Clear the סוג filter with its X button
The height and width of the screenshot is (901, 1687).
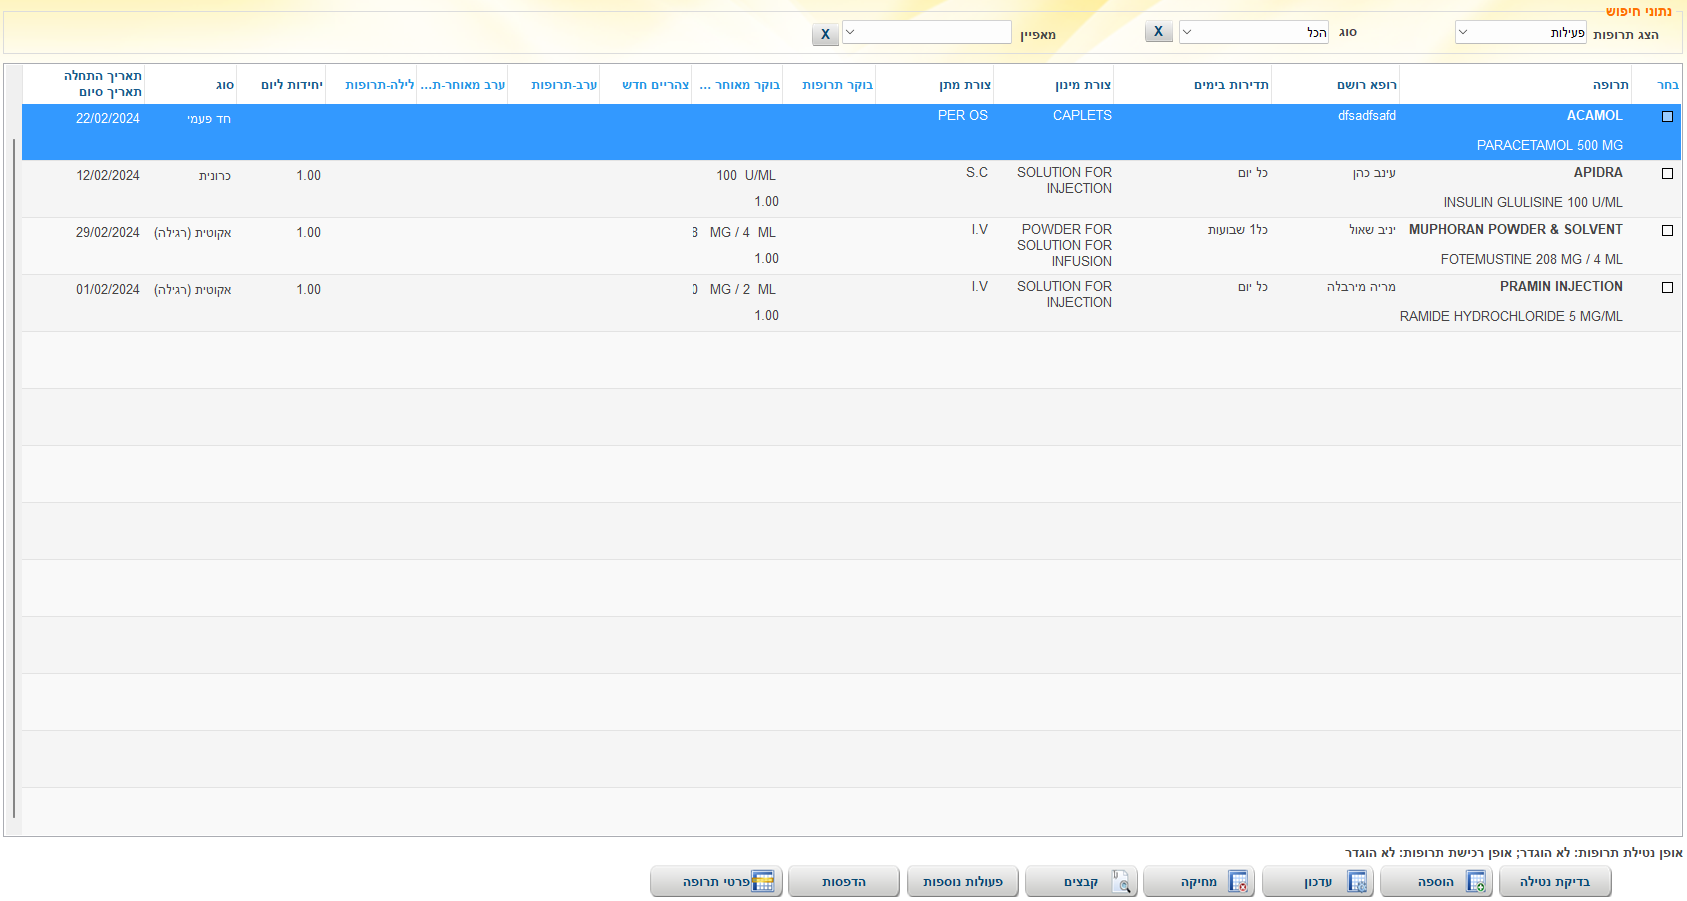click(x=1158, y=32)
